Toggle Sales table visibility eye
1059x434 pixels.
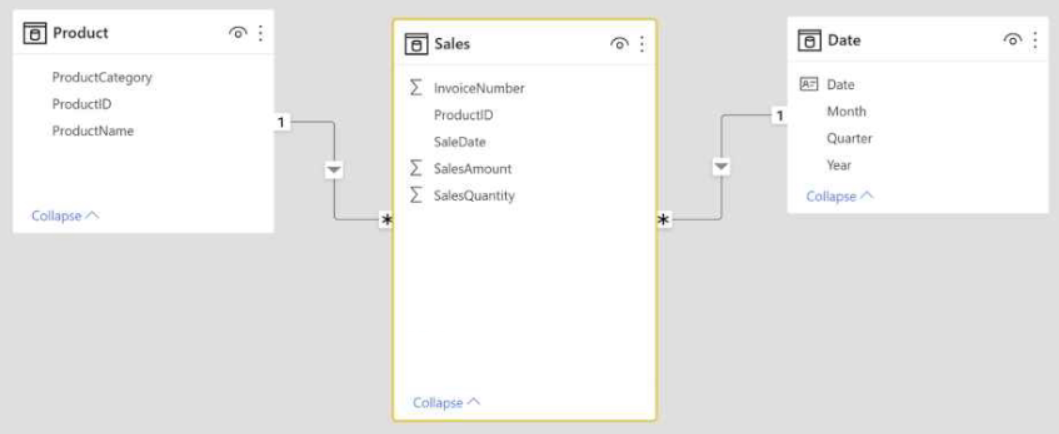coord(619,45)
